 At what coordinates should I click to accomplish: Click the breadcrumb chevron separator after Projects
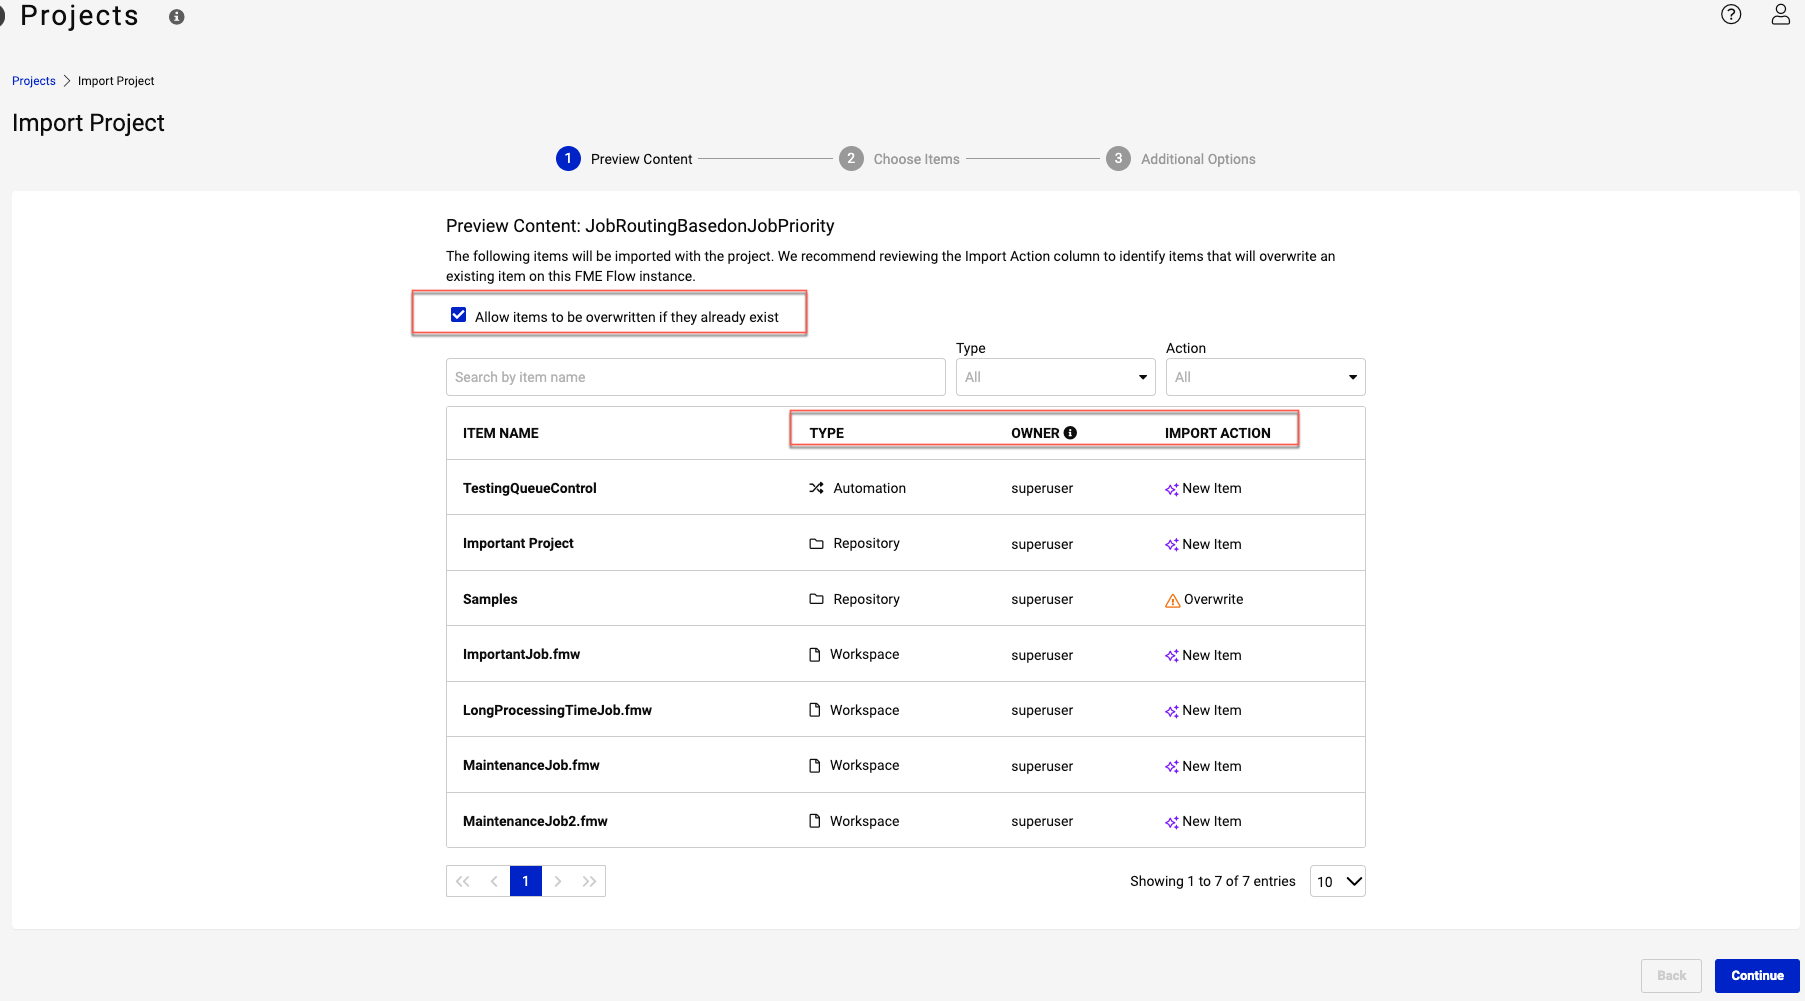tap(67, 81)
